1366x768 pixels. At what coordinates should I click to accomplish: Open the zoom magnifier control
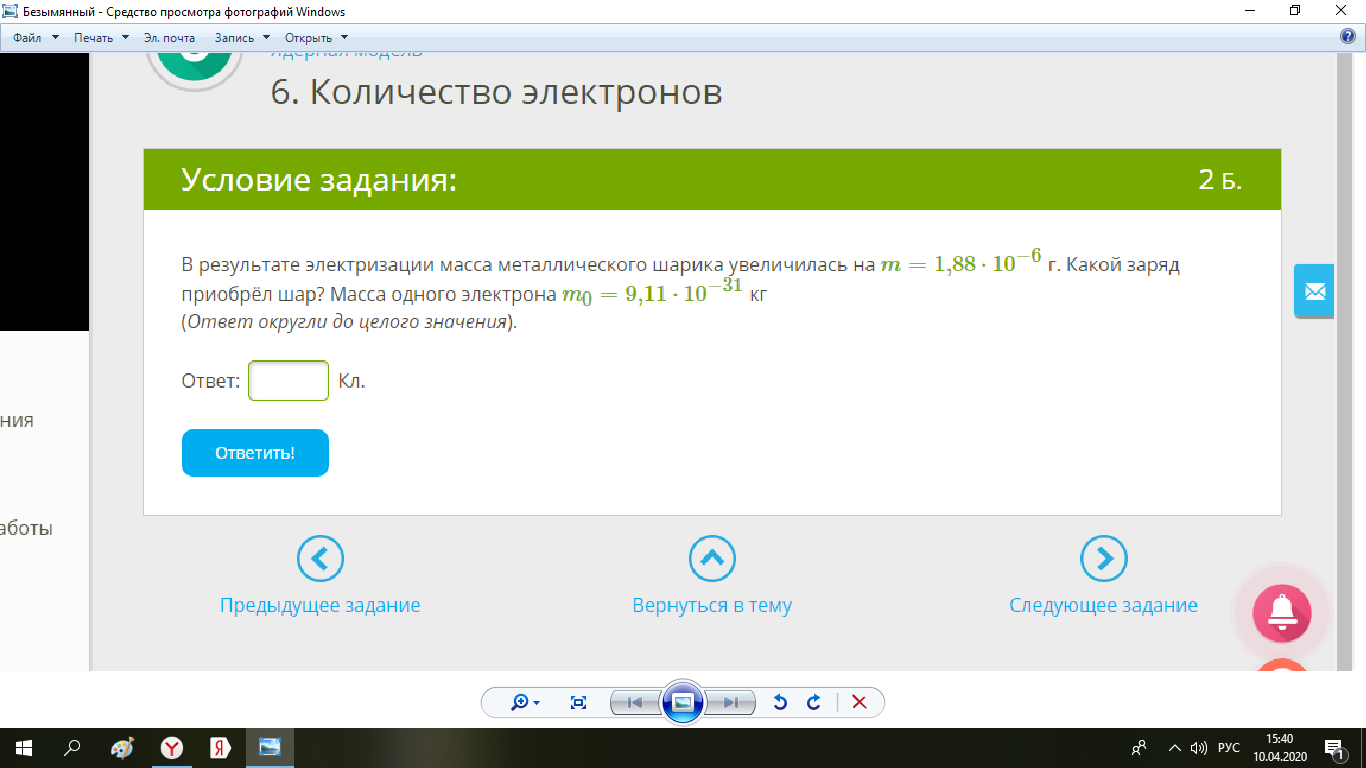click(520, 703)
